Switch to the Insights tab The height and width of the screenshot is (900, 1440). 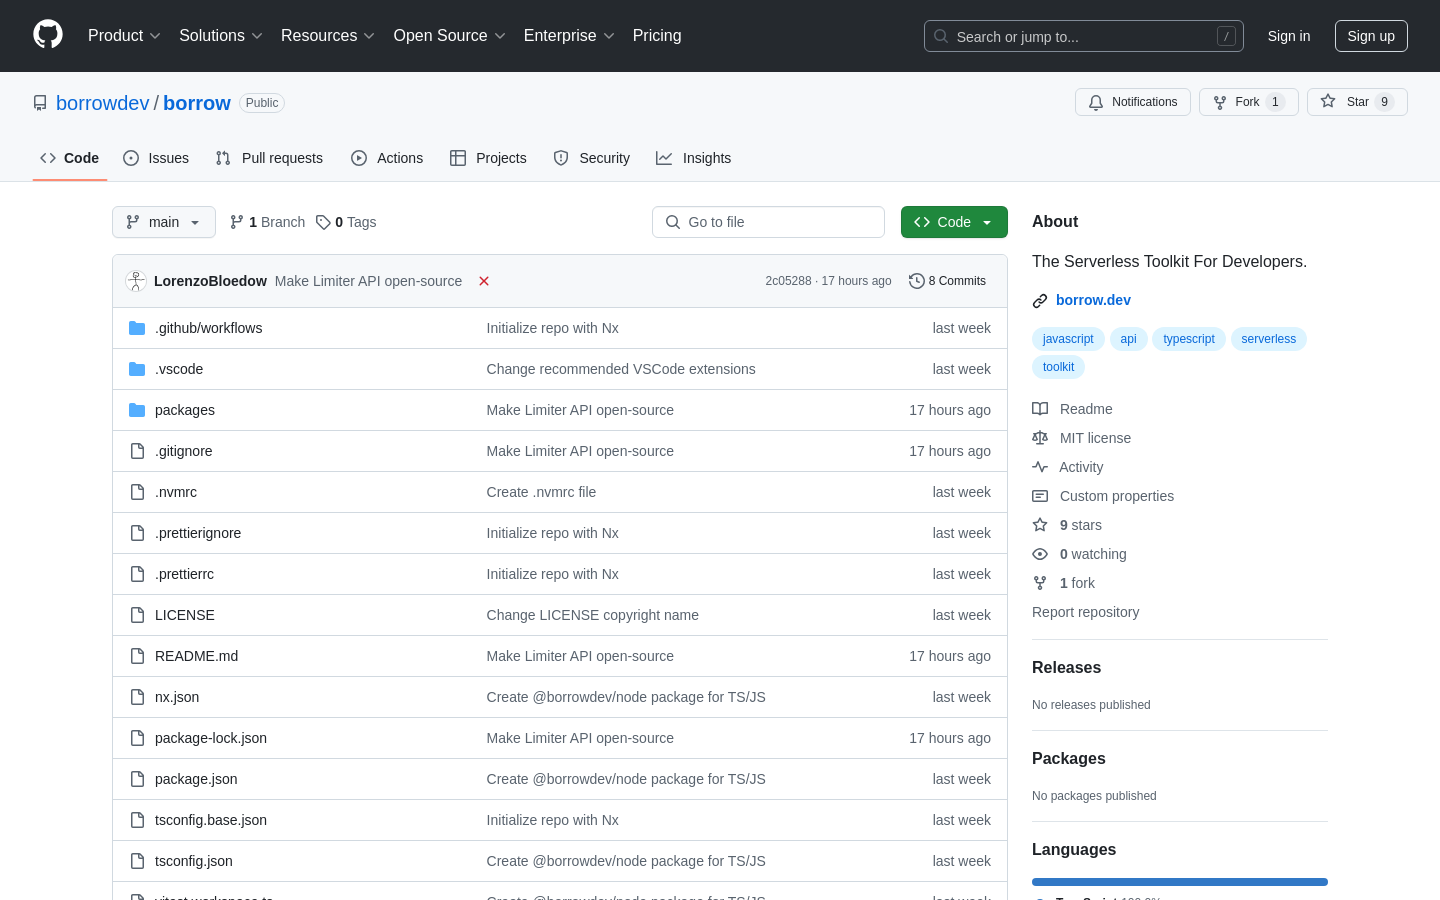(694, 158)
